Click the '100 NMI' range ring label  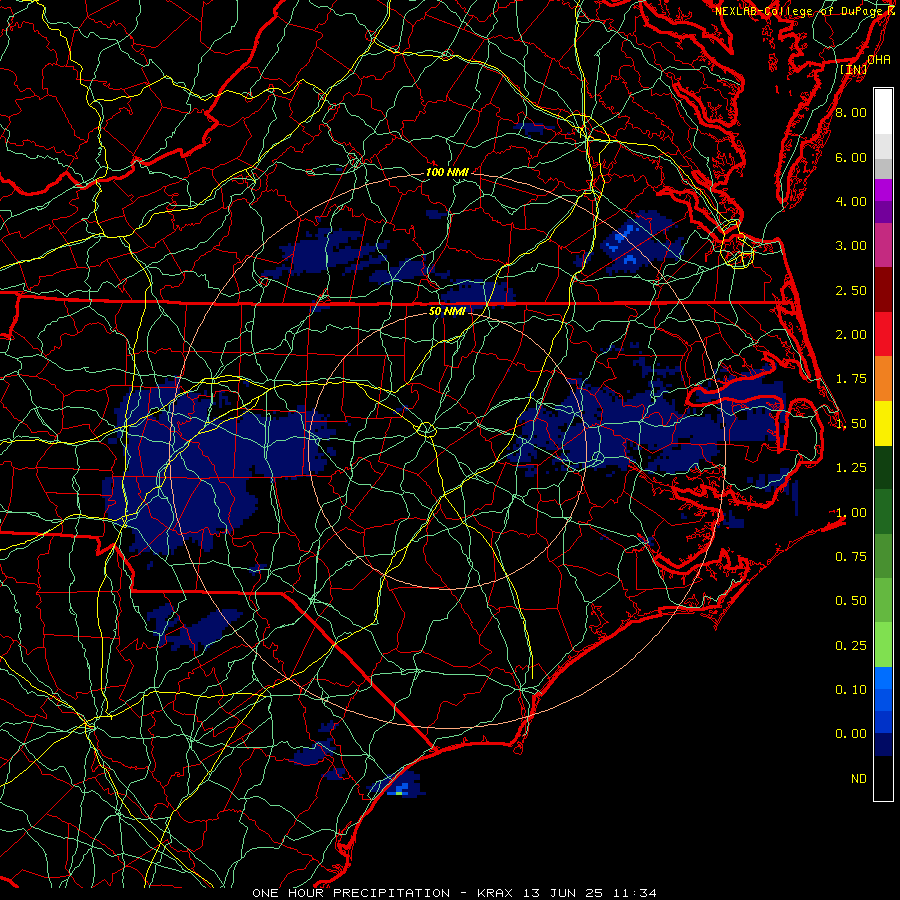[447, 172]
